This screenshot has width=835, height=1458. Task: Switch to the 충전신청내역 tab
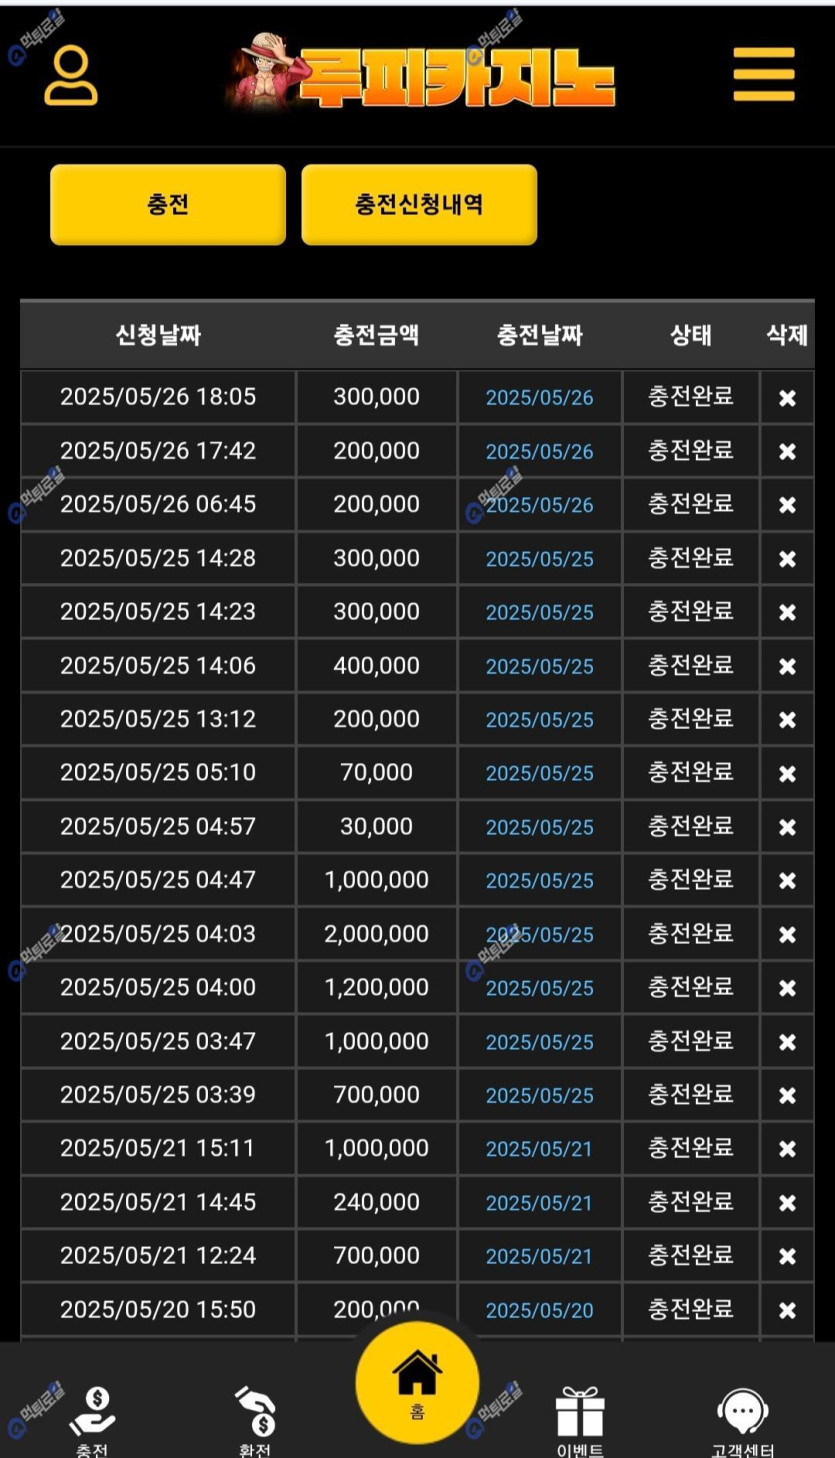419,205
